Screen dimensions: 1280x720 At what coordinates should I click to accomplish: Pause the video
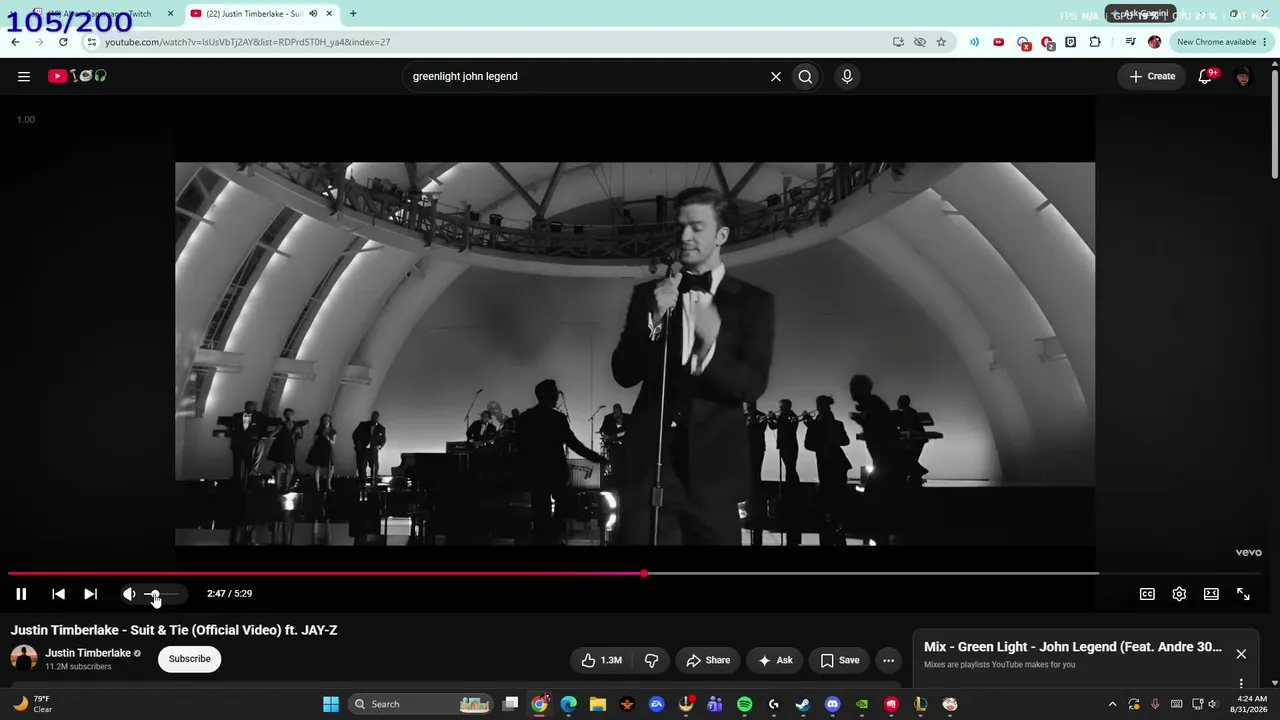click(x=21, y=594)
